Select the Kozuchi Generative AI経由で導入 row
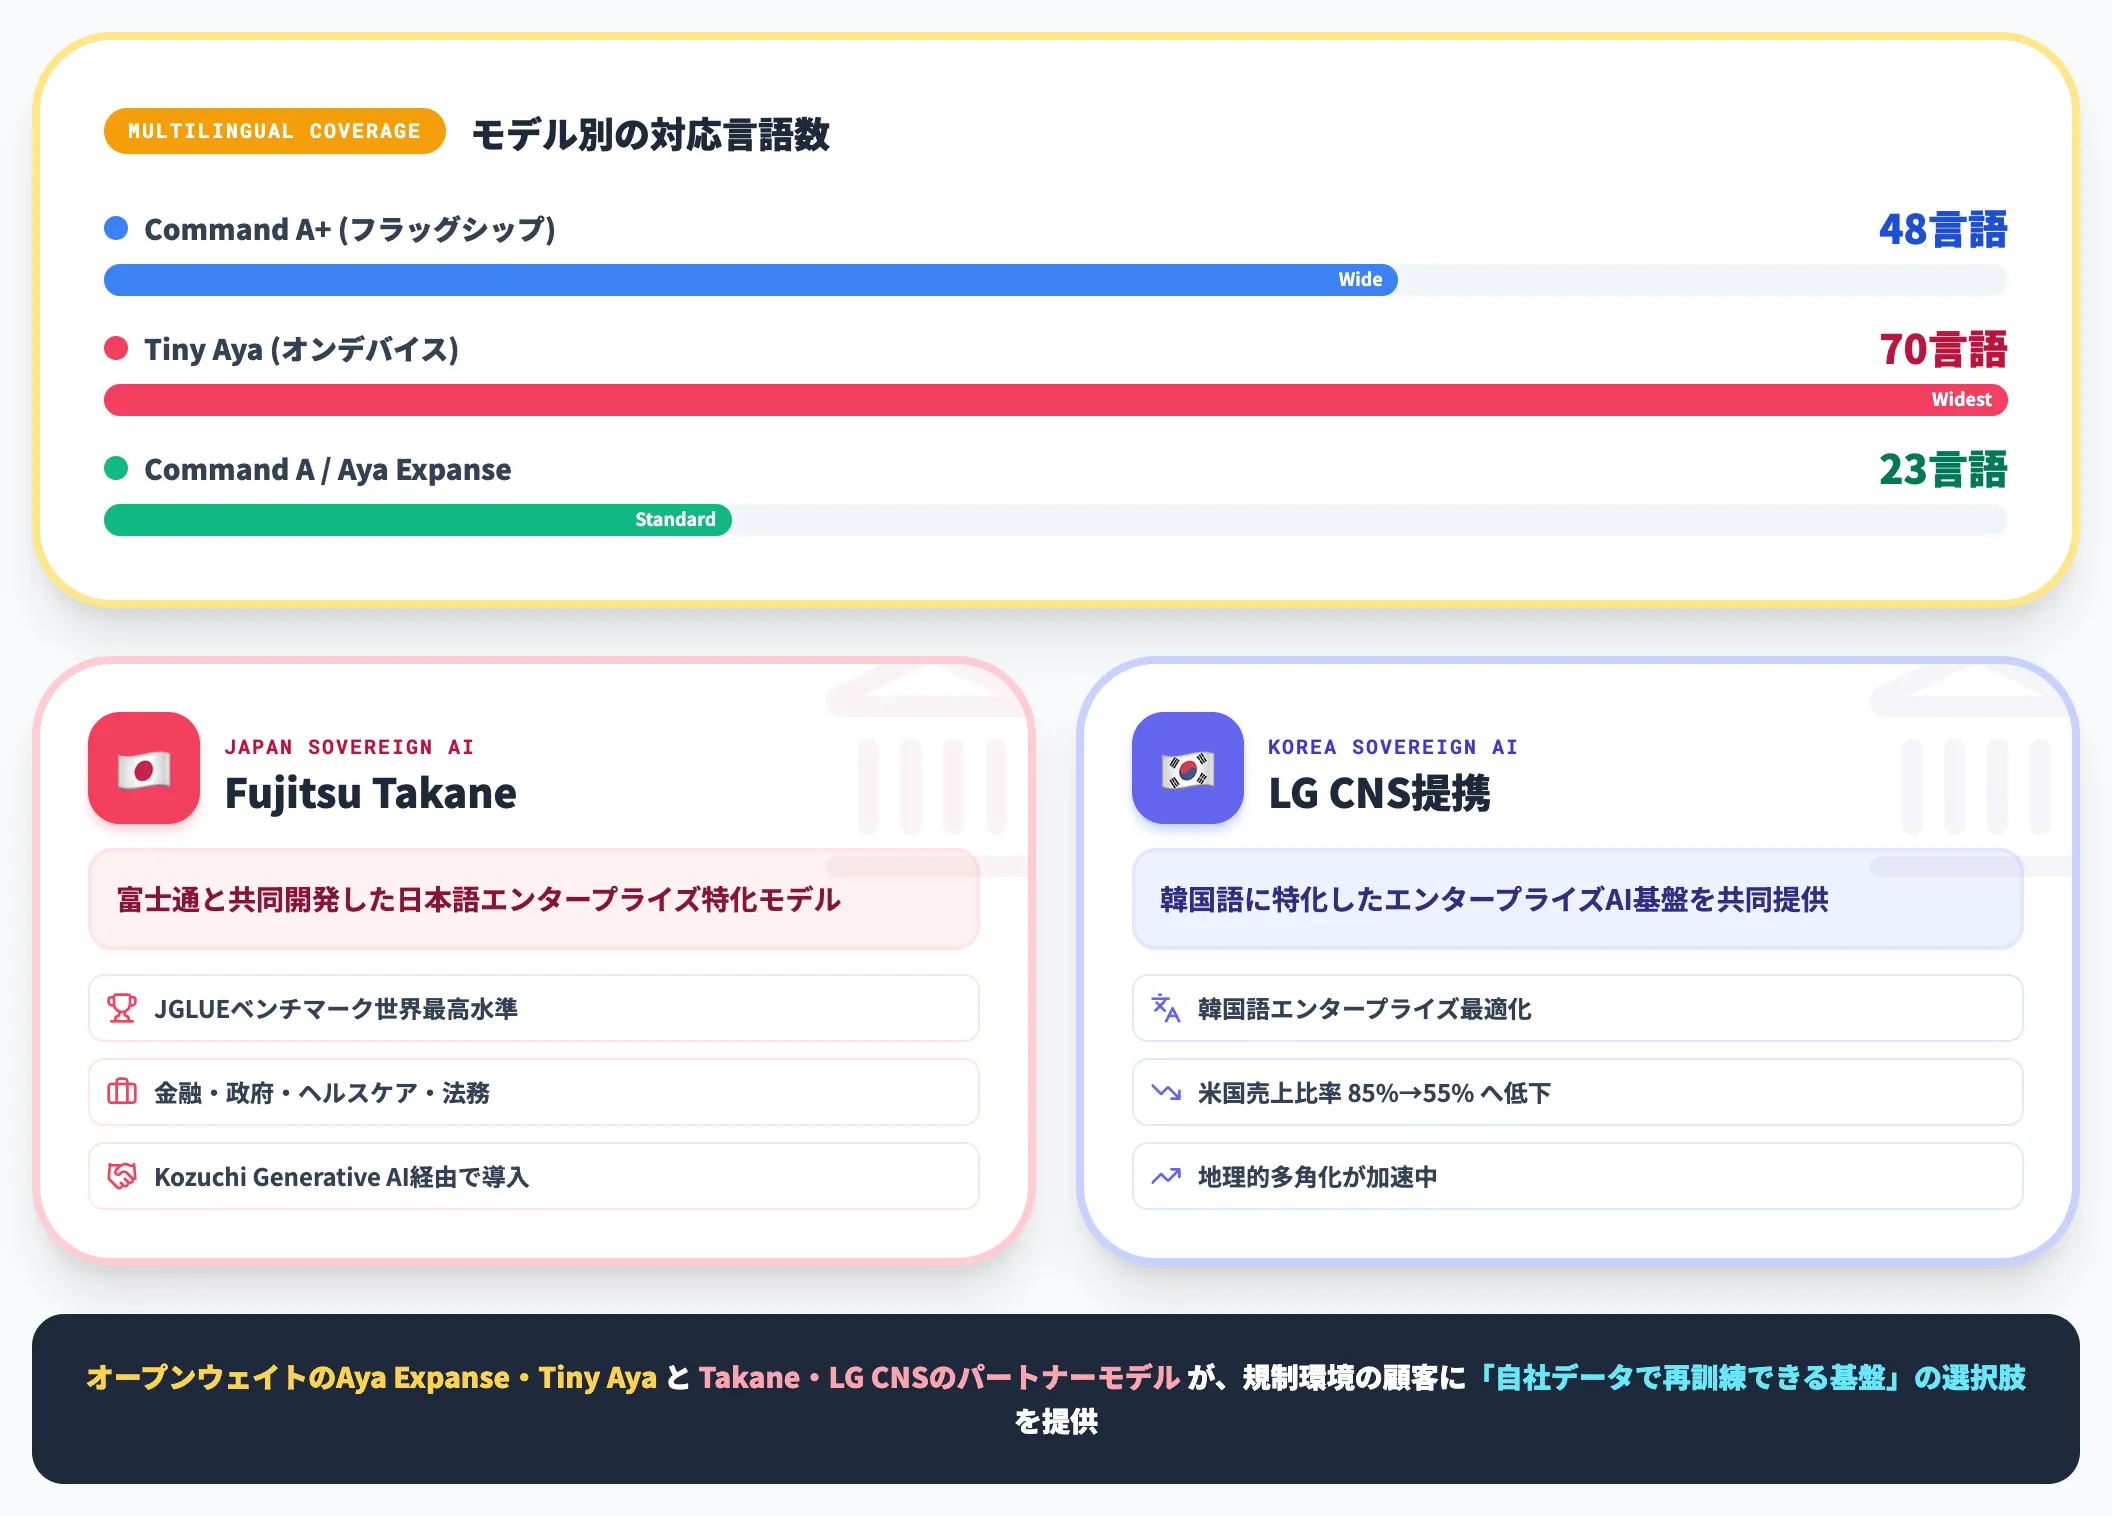The height and width of the screenshot is (1516, 2112). pyautogui.click(x=534, y=1176)
